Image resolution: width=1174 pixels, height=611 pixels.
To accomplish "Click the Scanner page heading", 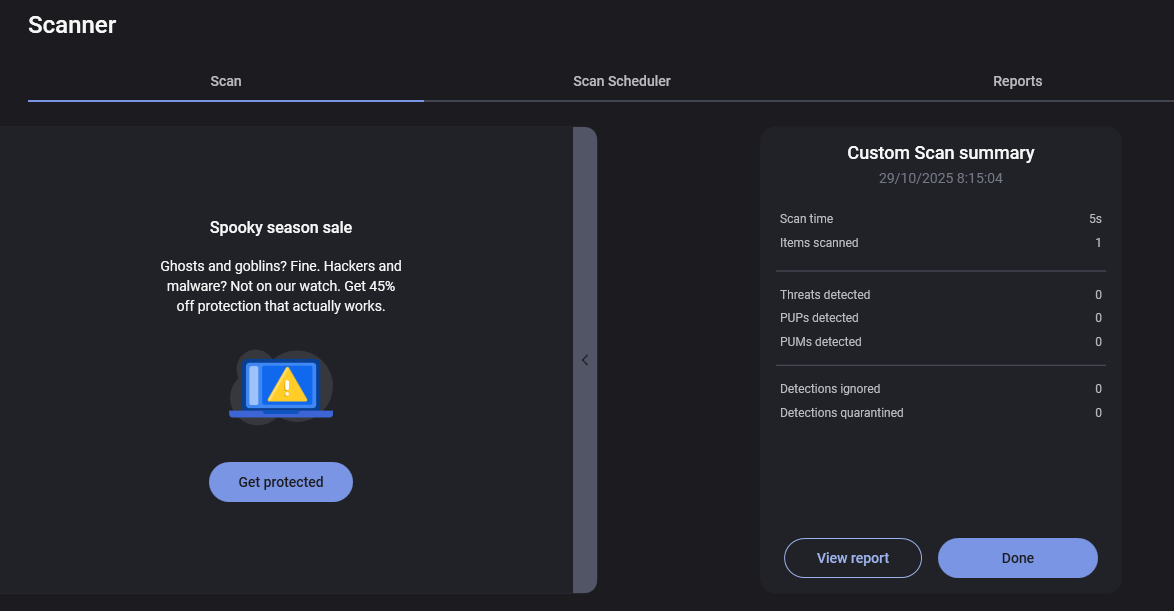I will click(72, 25).
